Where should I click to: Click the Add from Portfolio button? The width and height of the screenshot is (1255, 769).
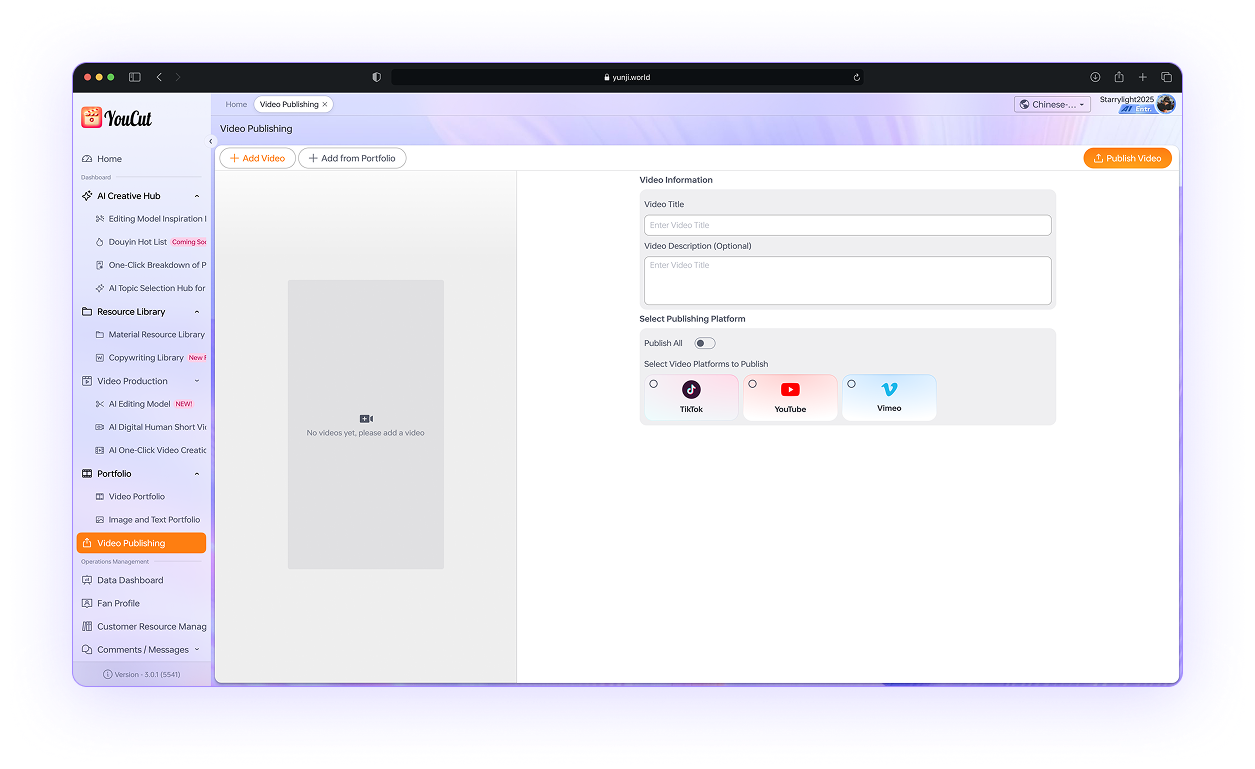pos(352,158)
